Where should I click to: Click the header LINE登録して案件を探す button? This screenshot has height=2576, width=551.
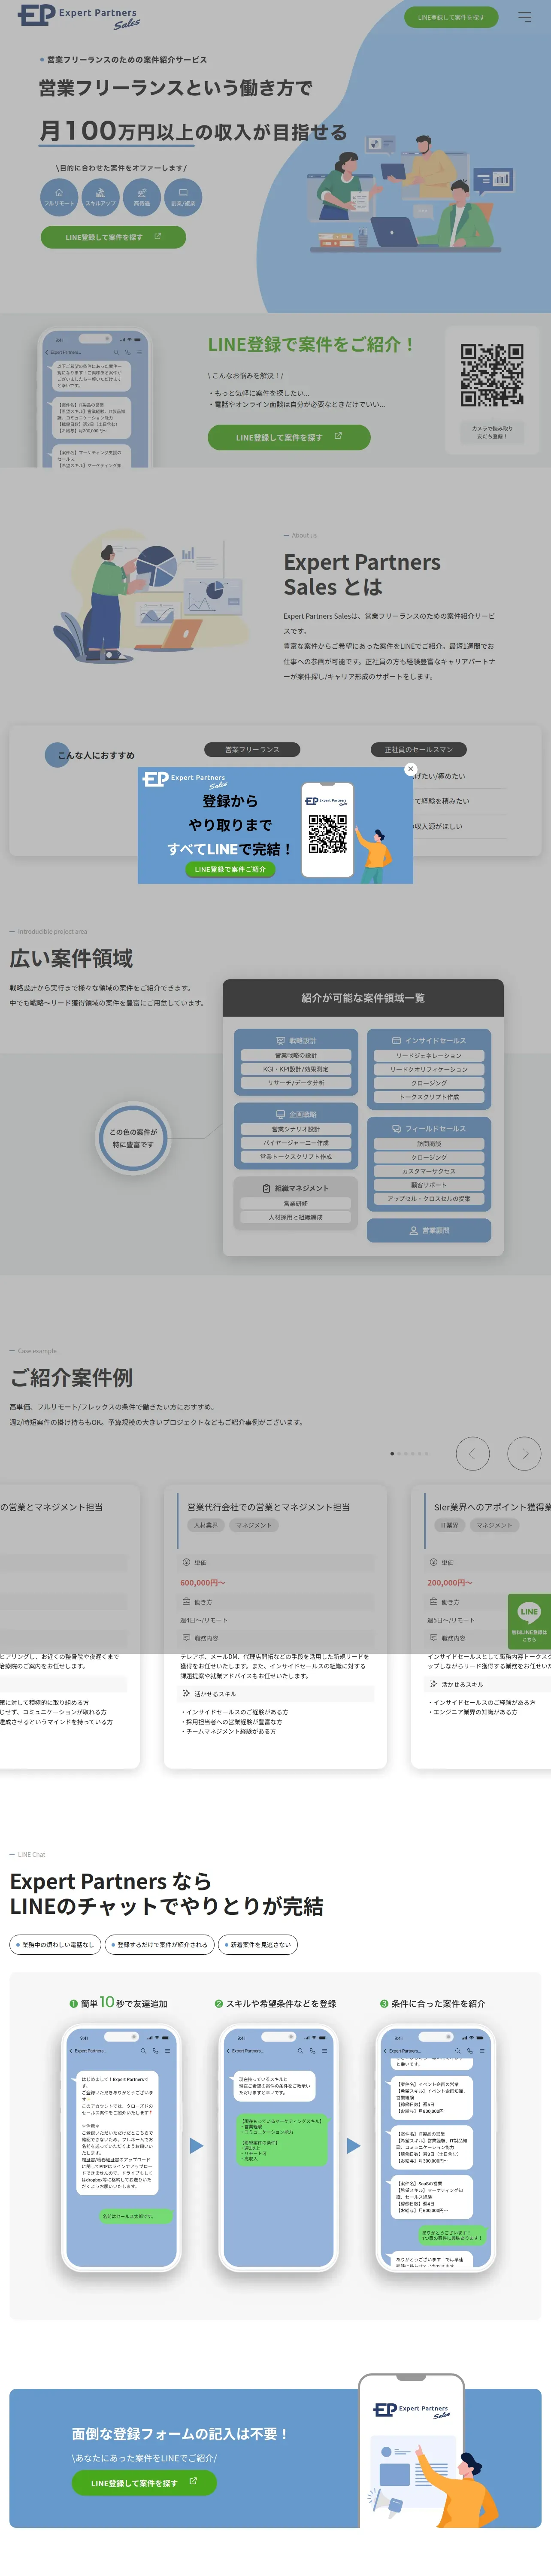450,17
